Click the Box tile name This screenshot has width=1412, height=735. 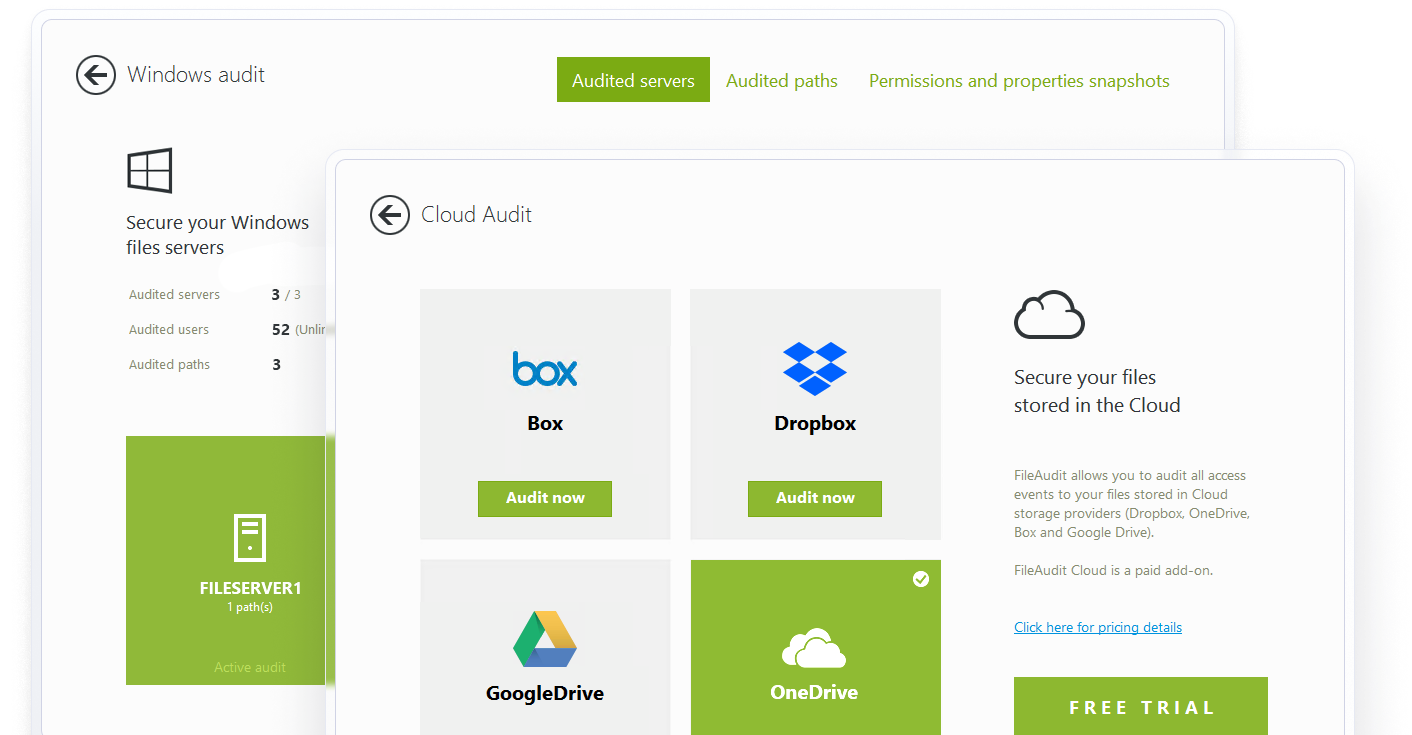(545, 423)
